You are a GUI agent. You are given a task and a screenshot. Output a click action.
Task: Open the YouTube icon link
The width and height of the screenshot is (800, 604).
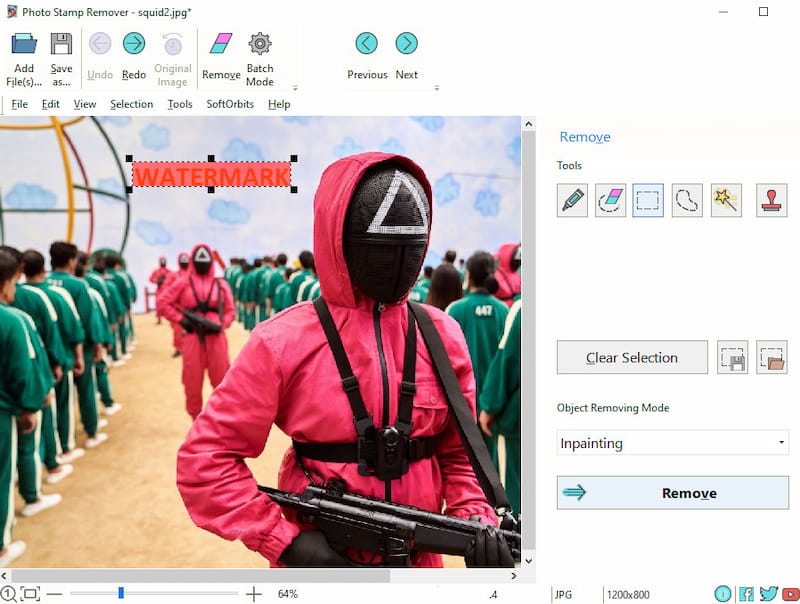791,594
